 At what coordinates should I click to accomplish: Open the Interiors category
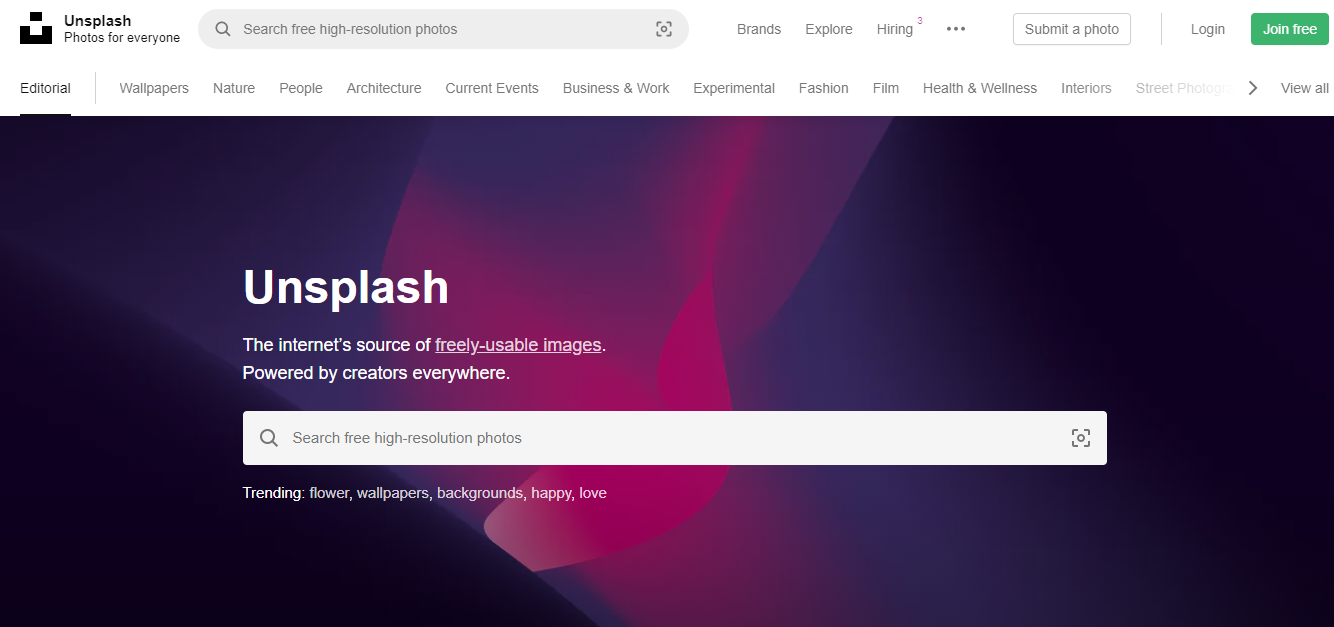[1086, 88]
